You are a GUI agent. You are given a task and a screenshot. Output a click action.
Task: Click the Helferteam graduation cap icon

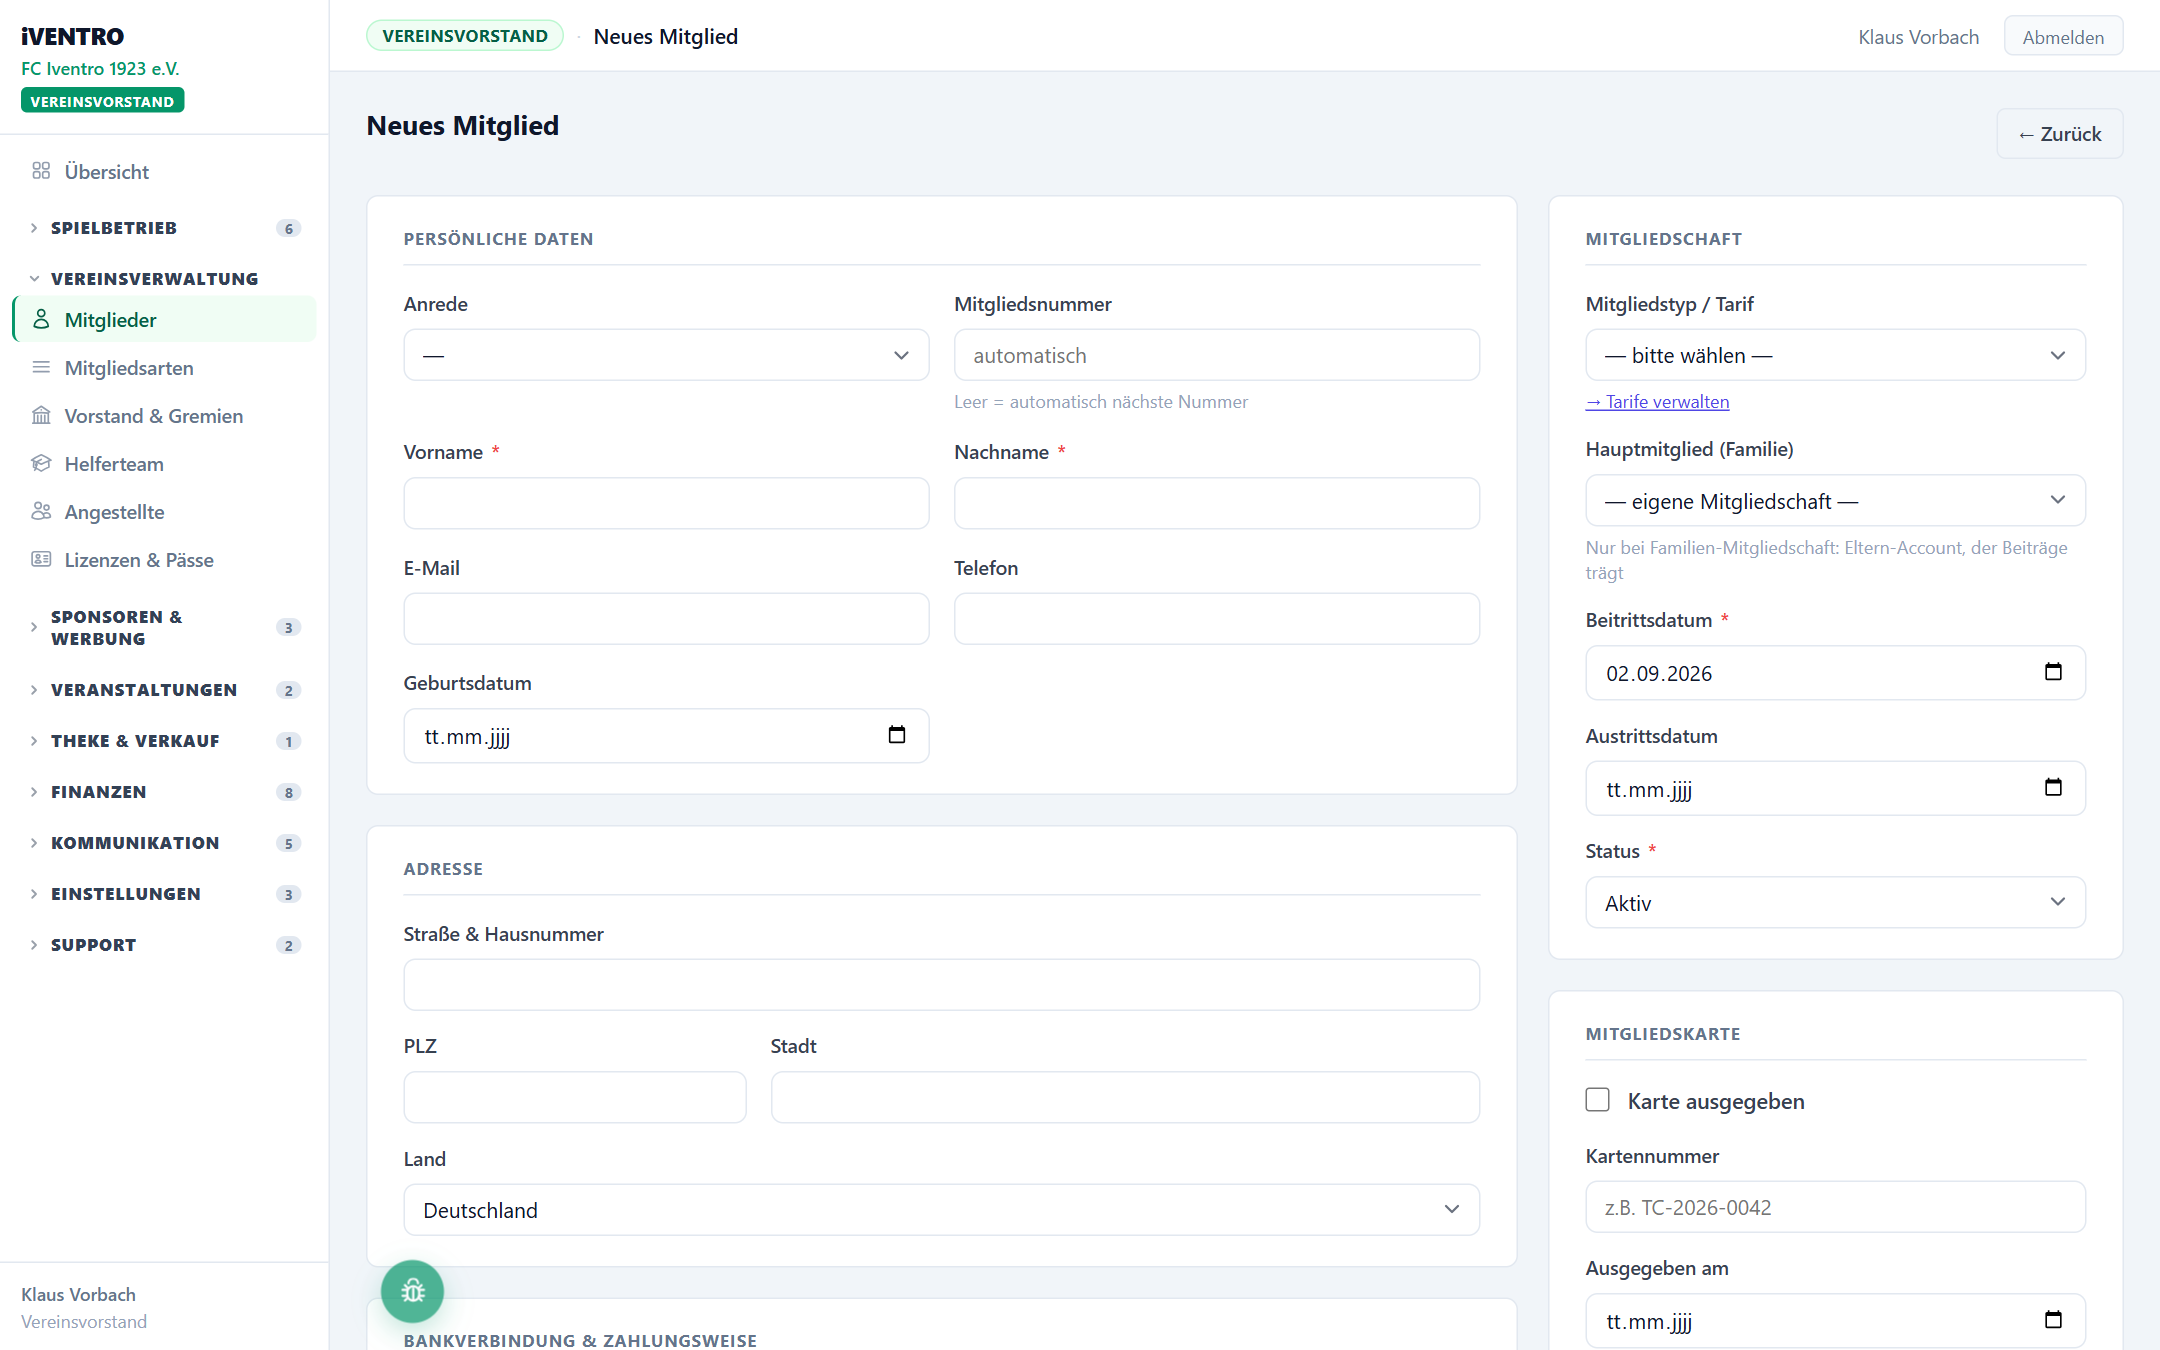coord(41,463)
